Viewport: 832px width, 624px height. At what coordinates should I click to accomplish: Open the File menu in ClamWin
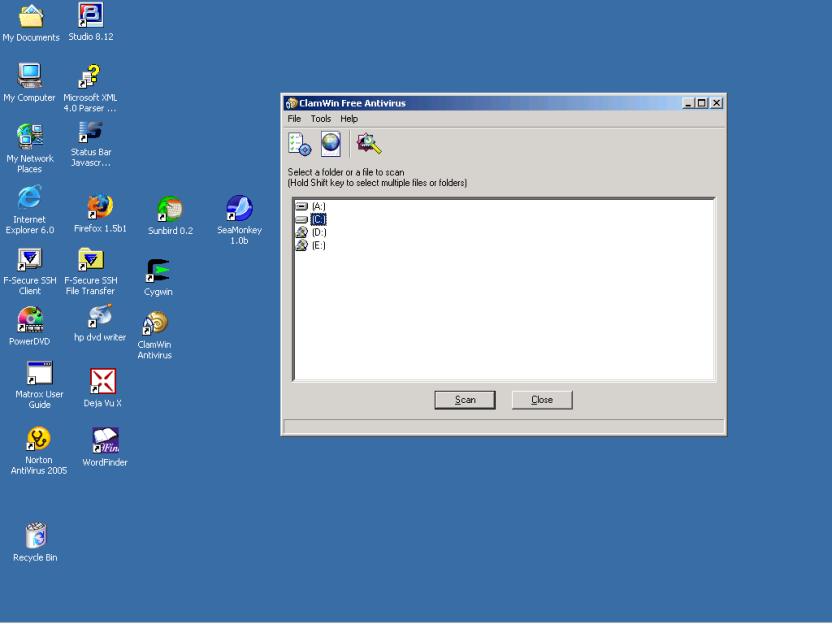(x=294, y=119)
